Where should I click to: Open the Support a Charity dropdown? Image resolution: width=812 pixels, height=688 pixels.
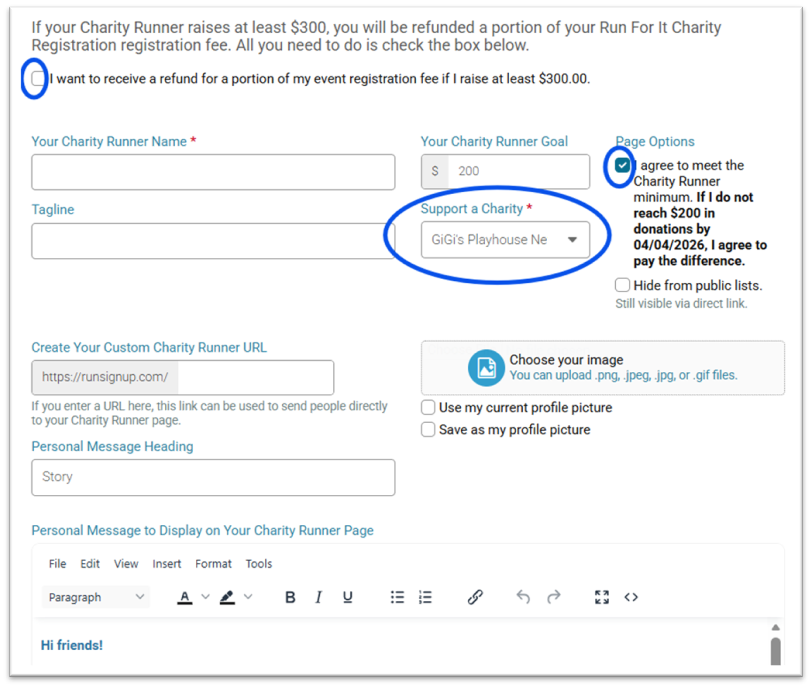click(x=505, y=240)
